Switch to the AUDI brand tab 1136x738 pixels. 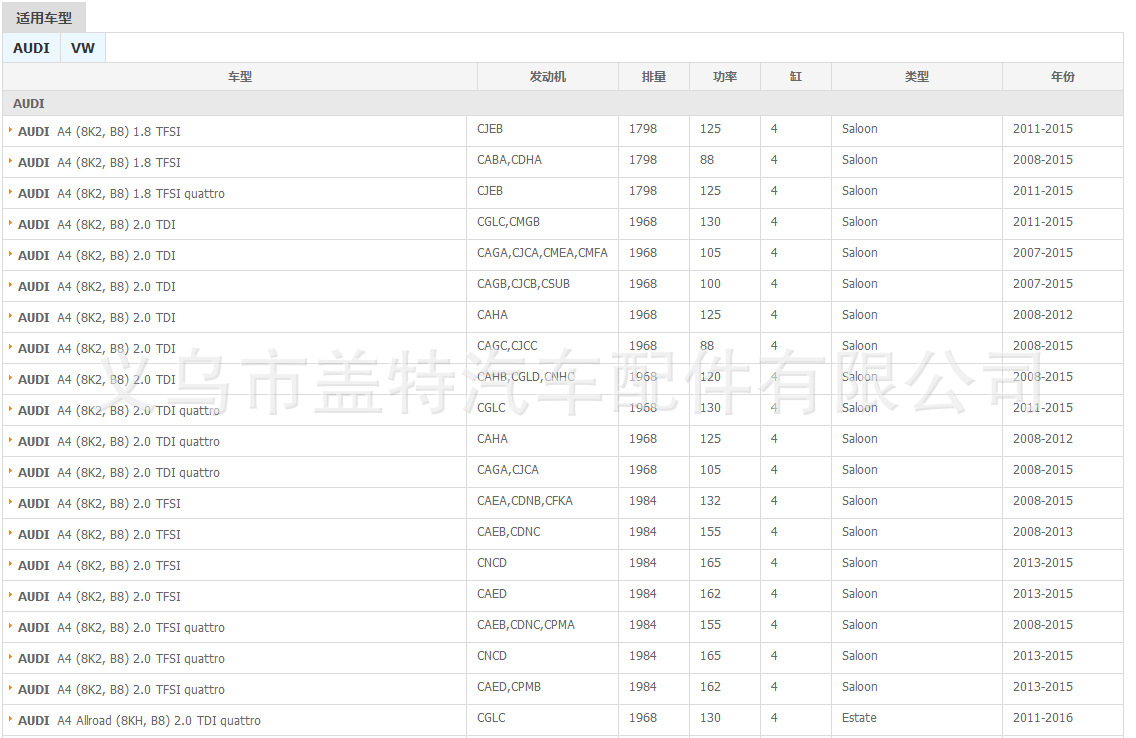point(31,48)
